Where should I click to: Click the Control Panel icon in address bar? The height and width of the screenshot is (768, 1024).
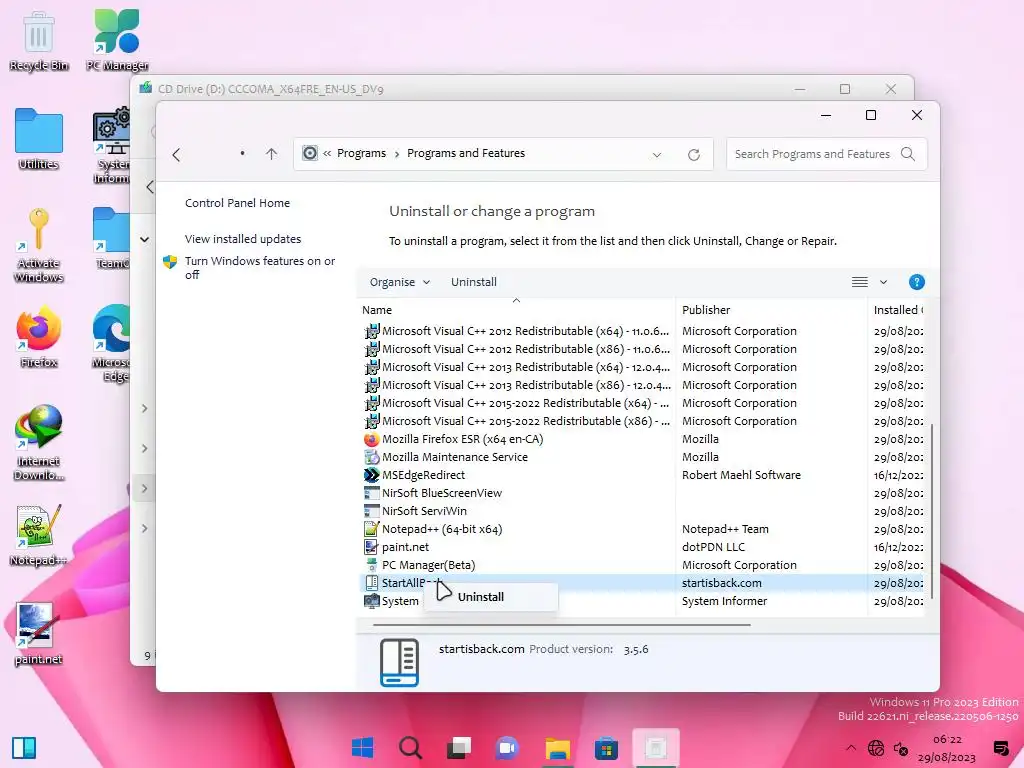point(310,153)
